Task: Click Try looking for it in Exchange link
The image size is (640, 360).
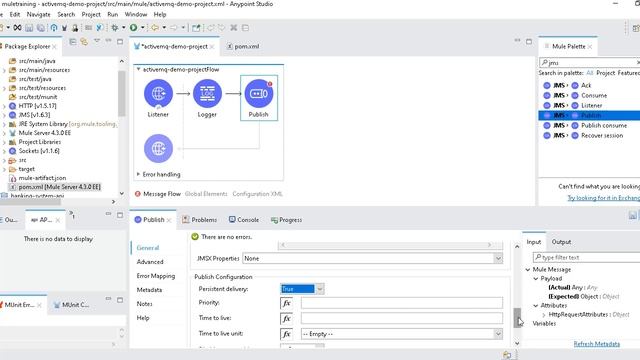Action: pos(604,198)
